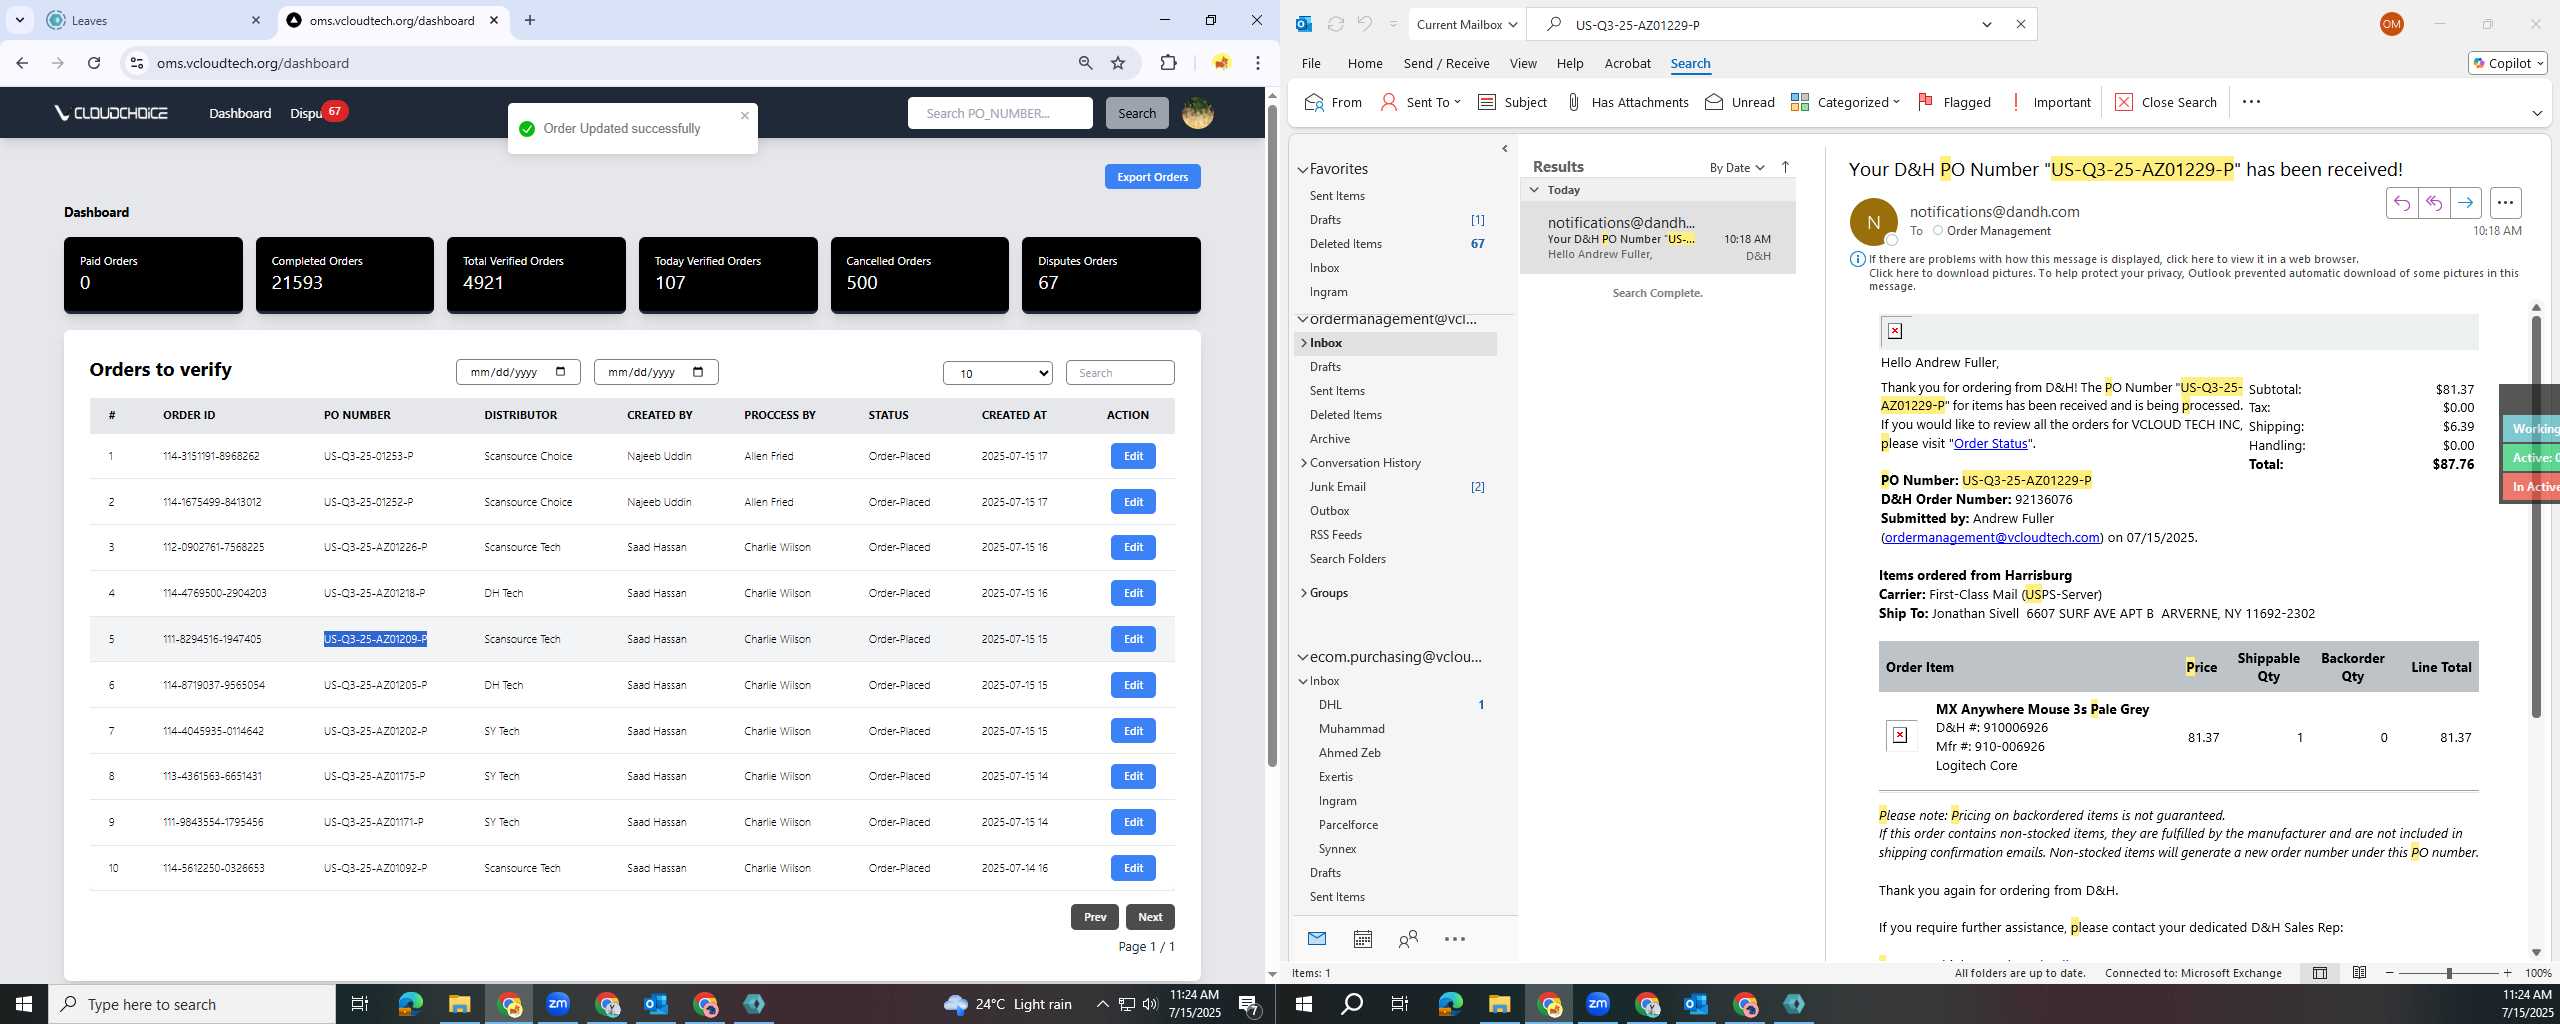Bookmark this page with star icon
This screenshot has height=1024, width=2560.
[x=1118, y=63]
